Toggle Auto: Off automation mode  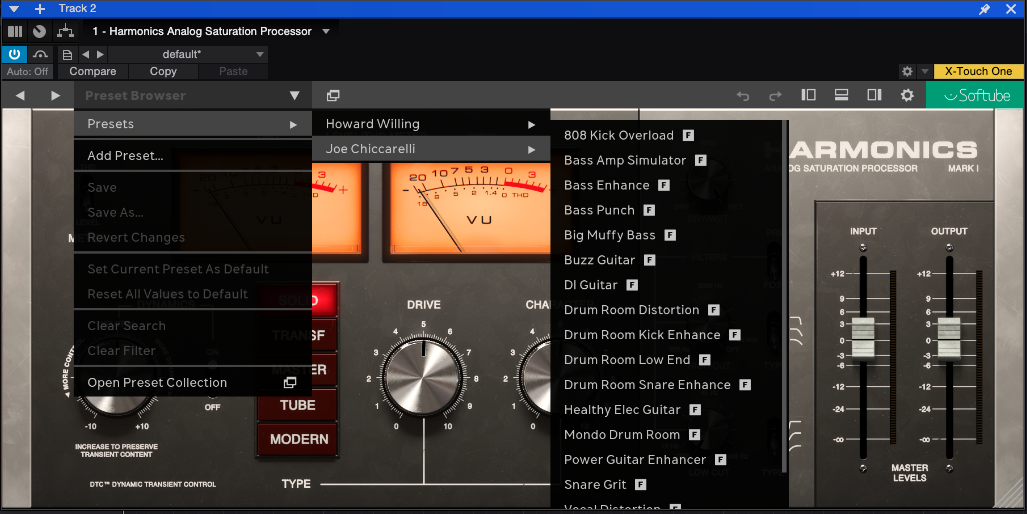tap(28, 71)
